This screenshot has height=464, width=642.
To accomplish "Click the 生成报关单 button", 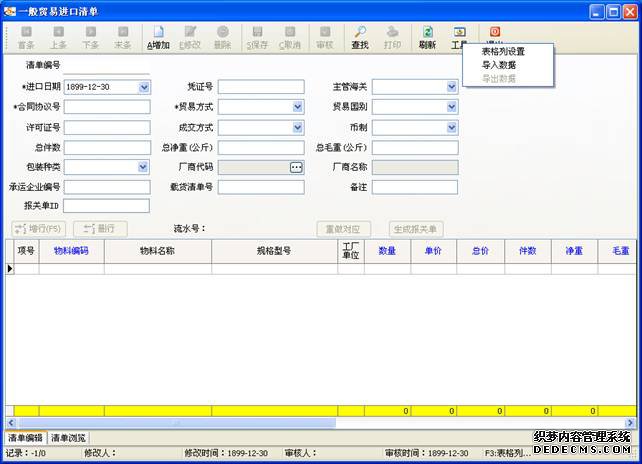I will coord(417,228).
